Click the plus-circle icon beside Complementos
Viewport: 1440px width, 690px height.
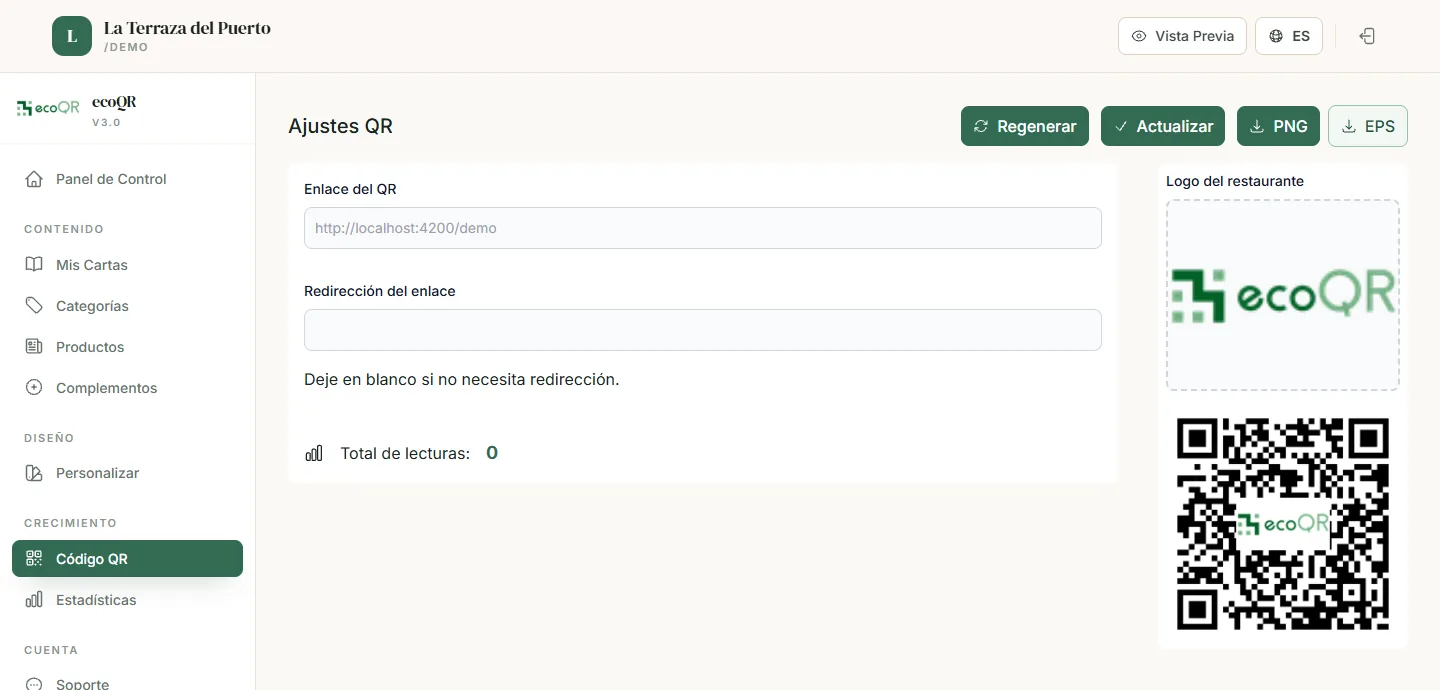point(34,388)
